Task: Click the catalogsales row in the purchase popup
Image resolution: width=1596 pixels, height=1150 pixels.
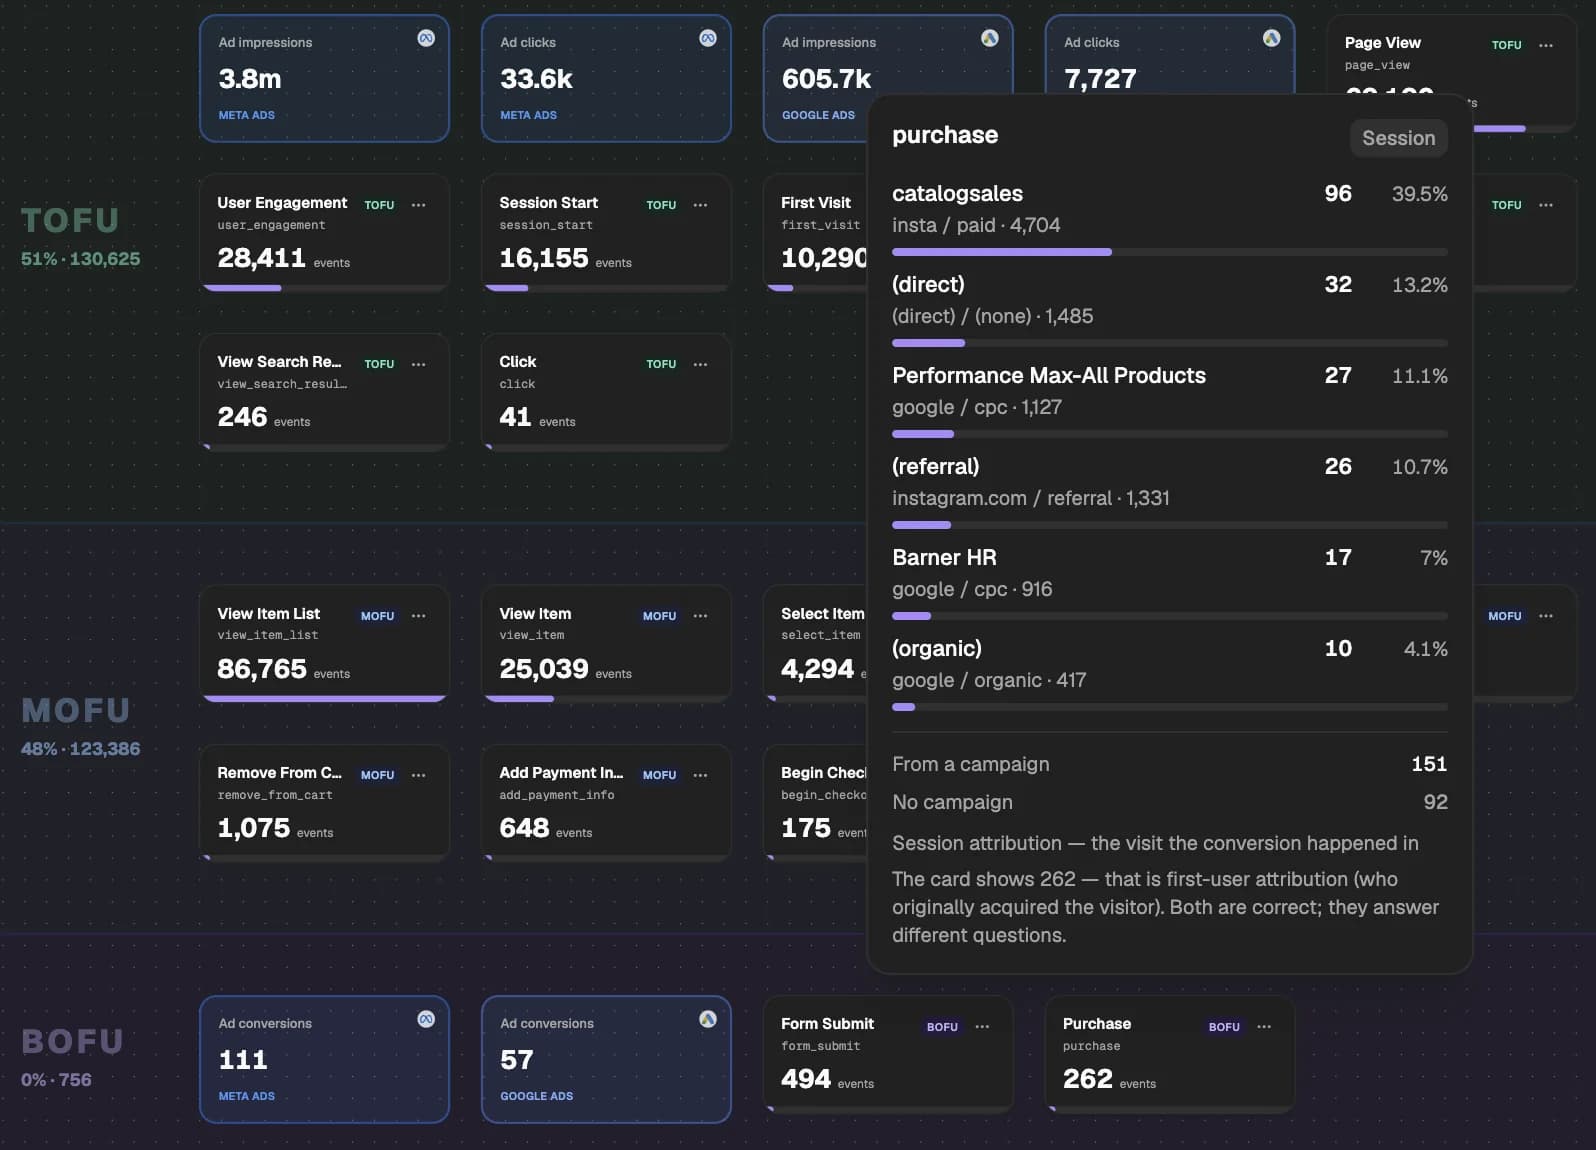Action: [x=1170, y=218]
